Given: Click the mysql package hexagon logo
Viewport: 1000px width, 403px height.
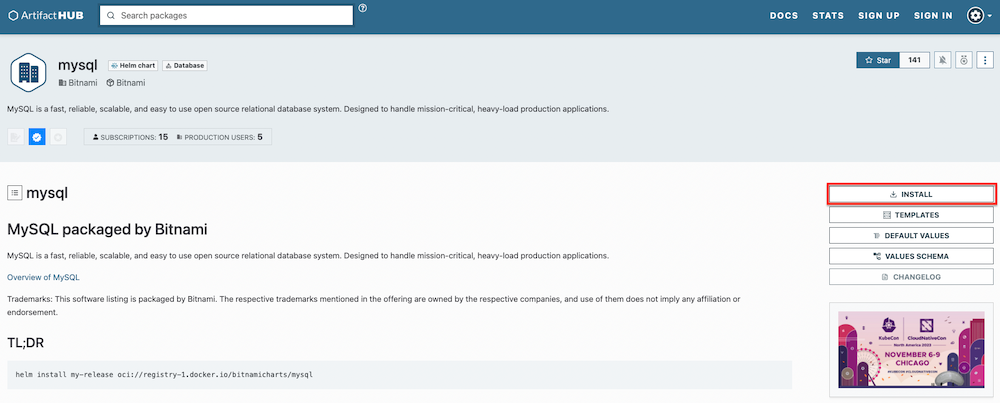Looking at the screenshot, I should coord(29,72).
